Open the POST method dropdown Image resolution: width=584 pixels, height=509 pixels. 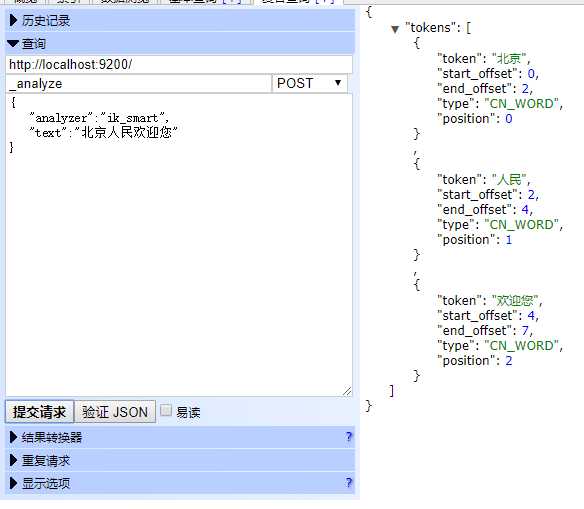(x=310, y=83)
